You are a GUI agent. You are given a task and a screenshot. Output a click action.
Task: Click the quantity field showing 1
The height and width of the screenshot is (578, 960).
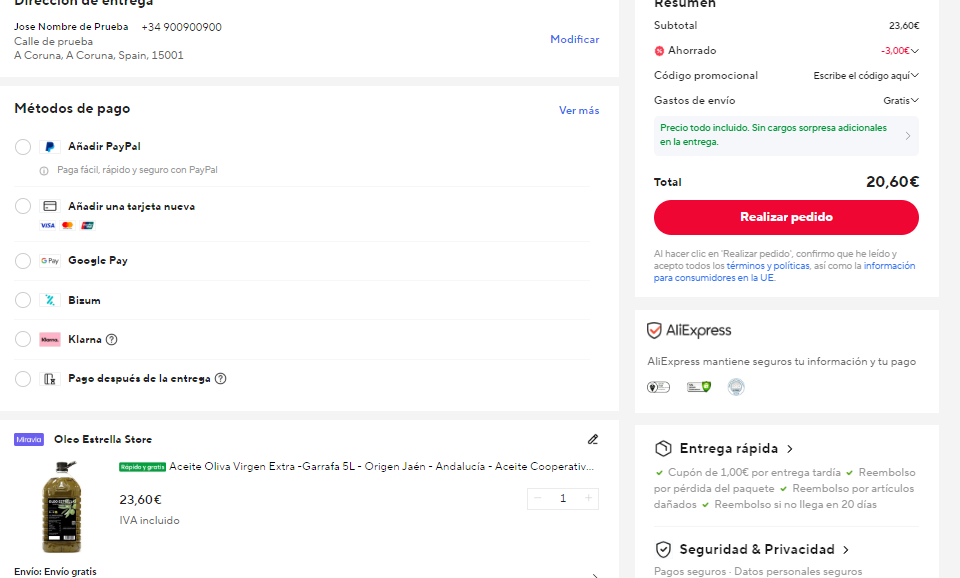coord(563,498)
